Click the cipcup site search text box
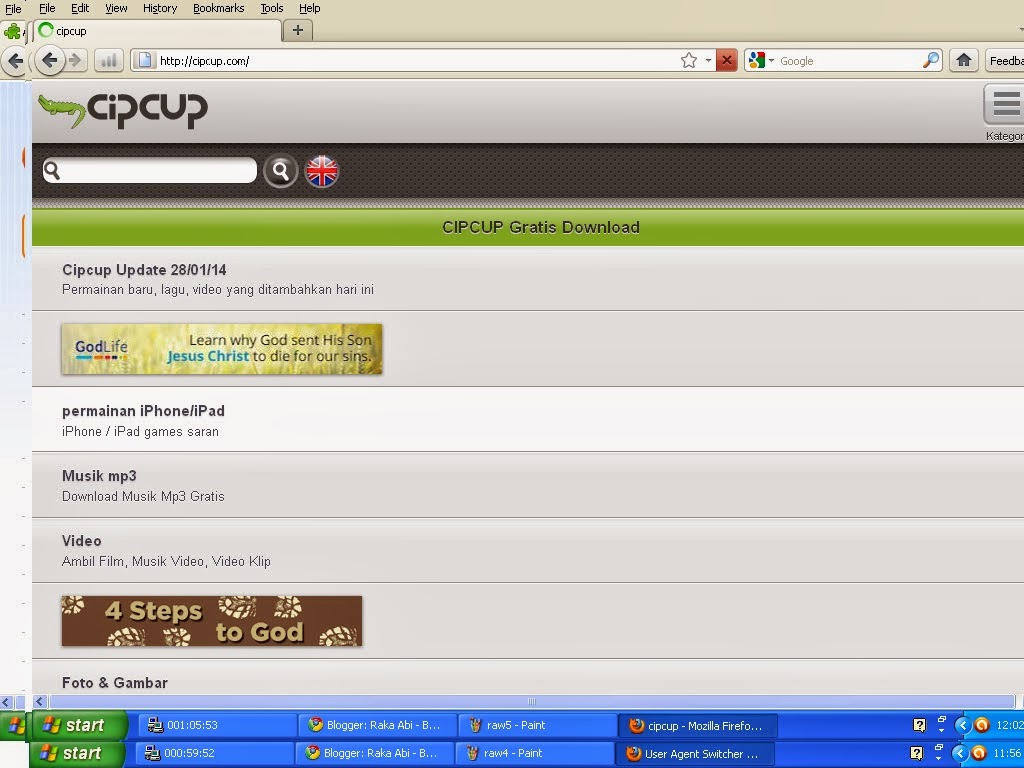The width and height of the screenshot is (1024, 768). click(150, 170)
